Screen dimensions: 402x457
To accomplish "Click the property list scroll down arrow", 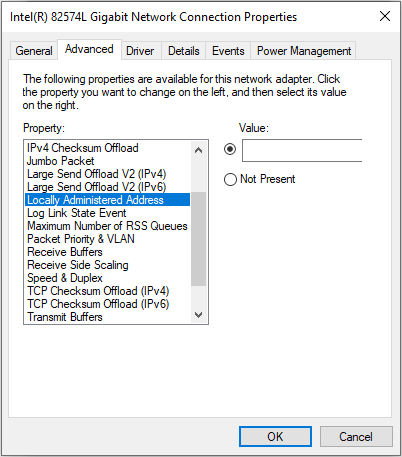I will click(199, 315).
